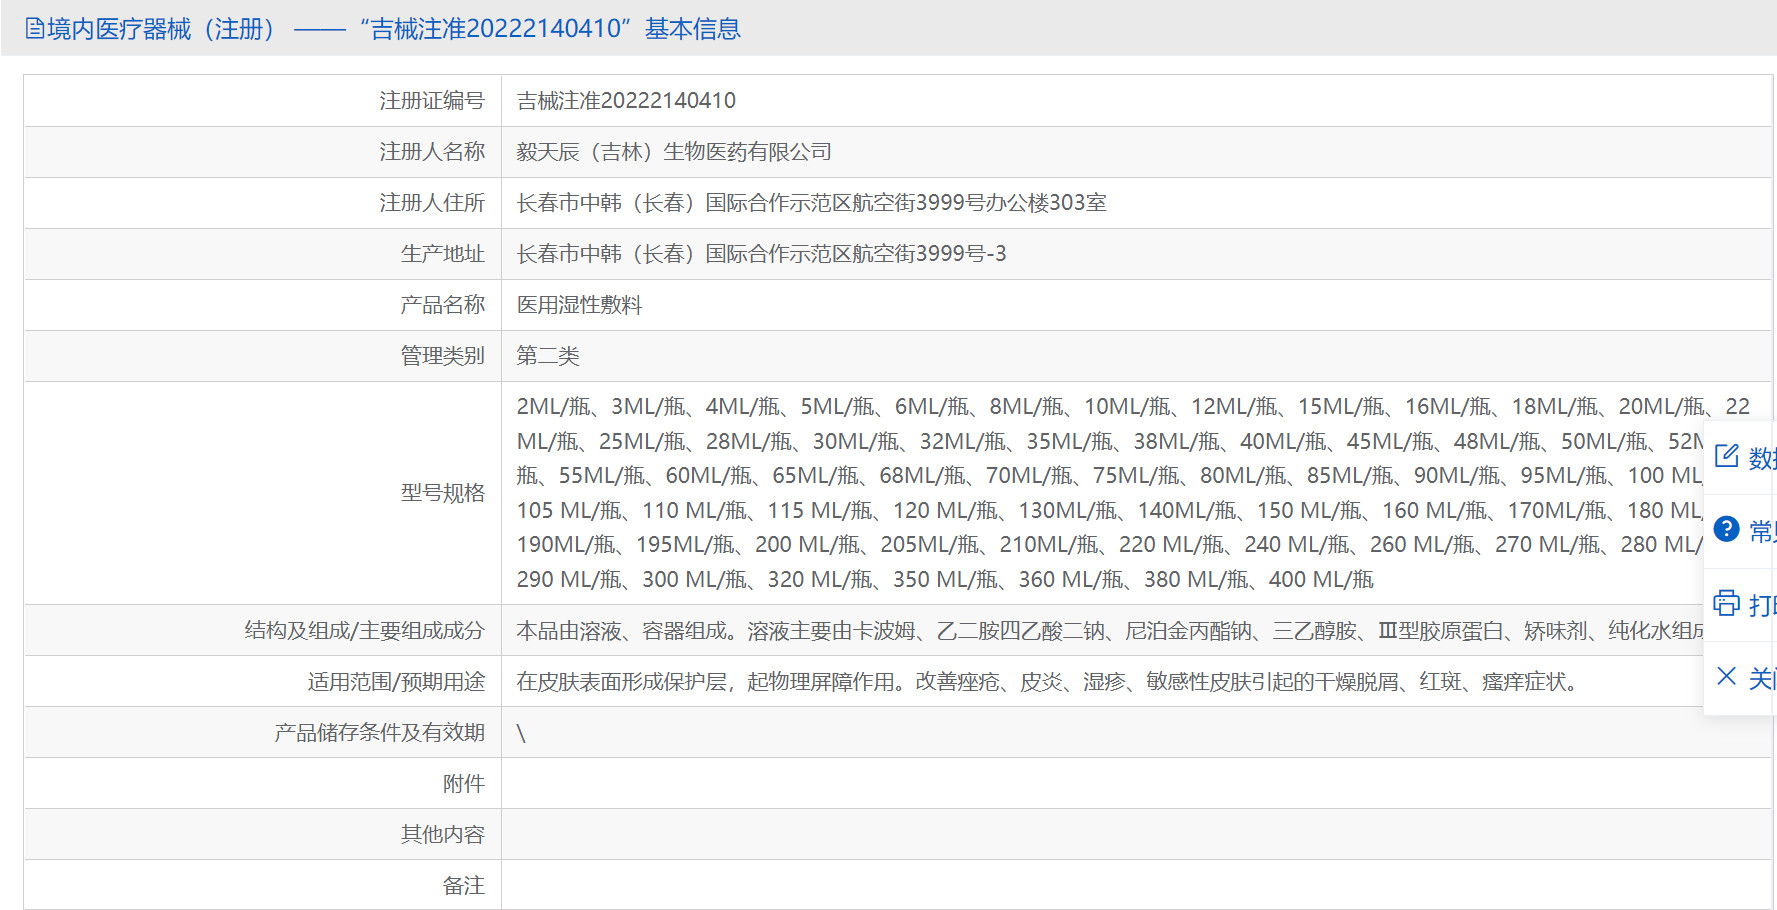Click the 附件 label

(x=464, y=784)
